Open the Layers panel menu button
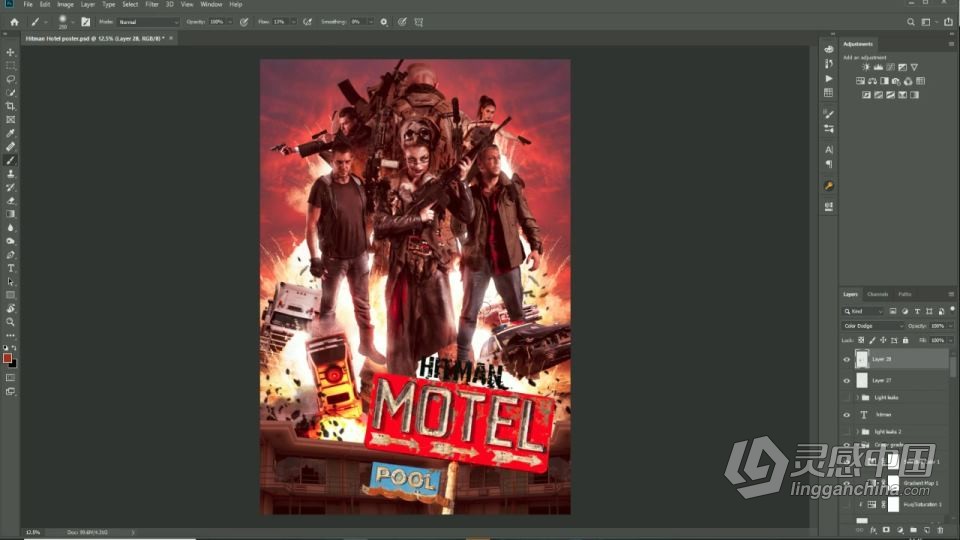This screenshot has height=540, width=960. point(951,294)
